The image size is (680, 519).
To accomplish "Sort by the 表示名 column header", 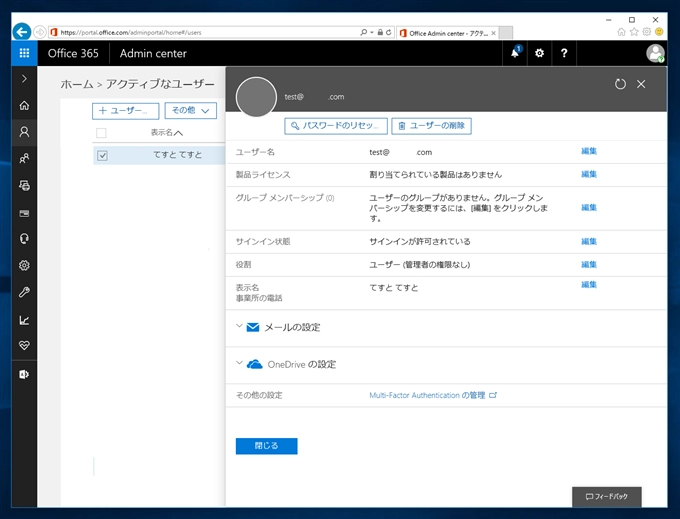I will [167, 133].
